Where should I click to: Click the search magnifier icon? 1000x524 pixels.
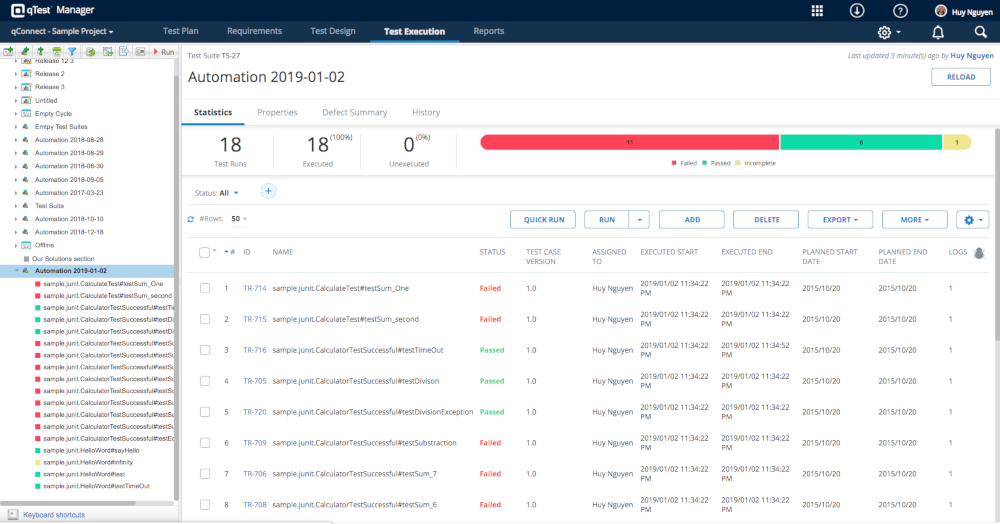pos(980,32)
